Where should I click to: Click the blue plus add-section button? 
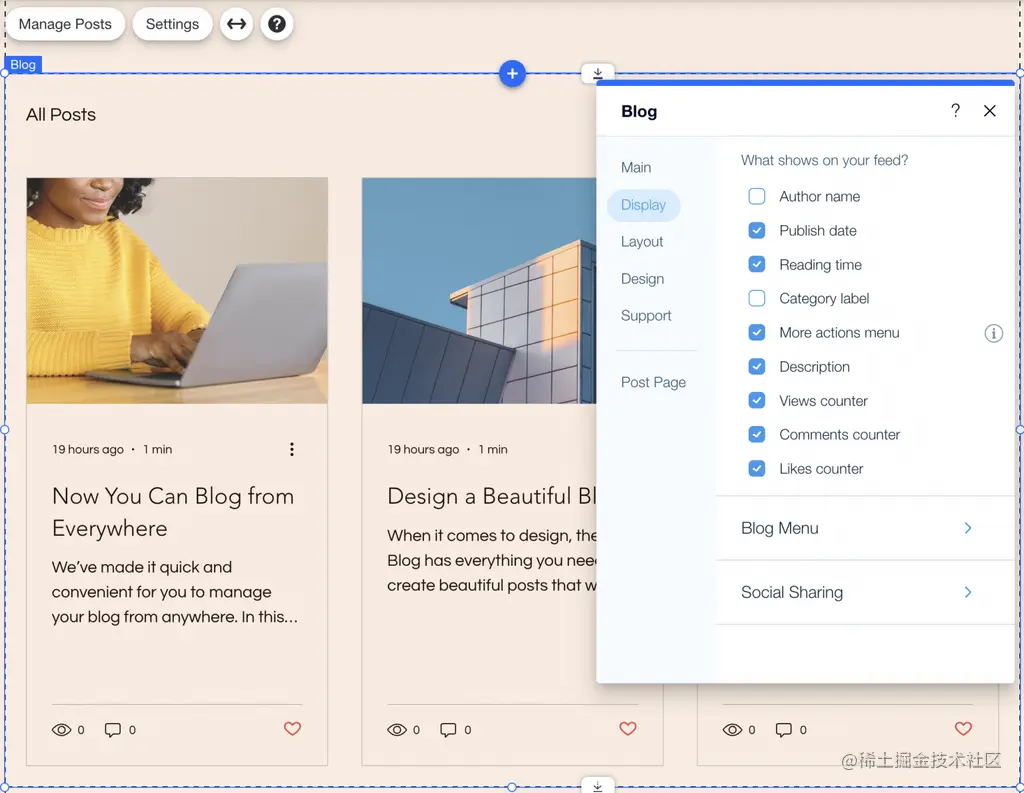point(513,74)
